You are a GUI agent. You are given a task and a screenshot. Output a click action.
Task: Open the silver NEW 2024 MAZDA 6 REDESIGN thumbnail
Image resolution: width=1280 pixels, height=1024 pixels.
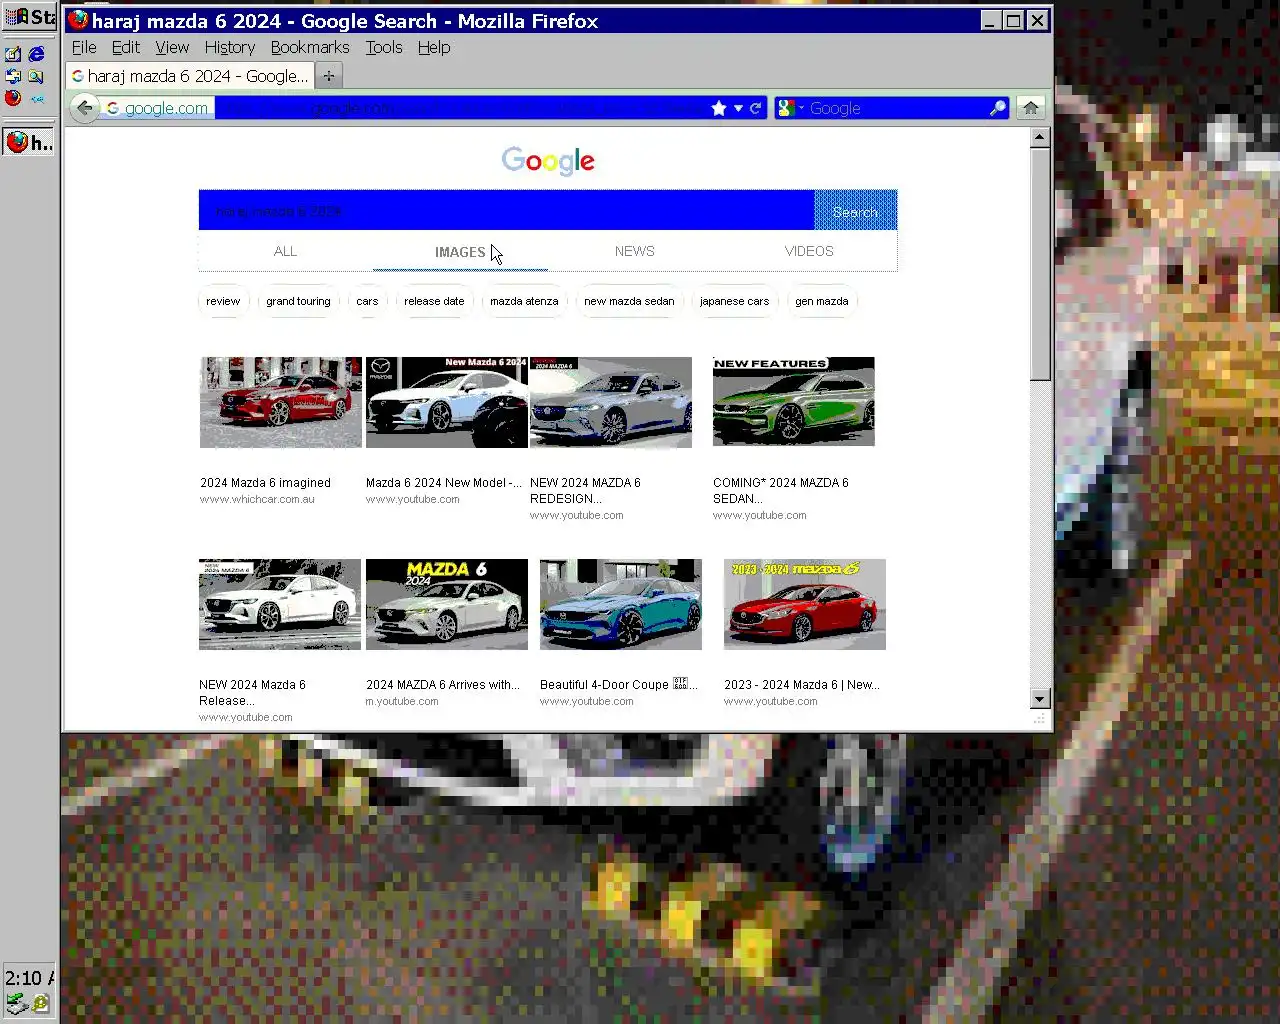tap(611, 402)
